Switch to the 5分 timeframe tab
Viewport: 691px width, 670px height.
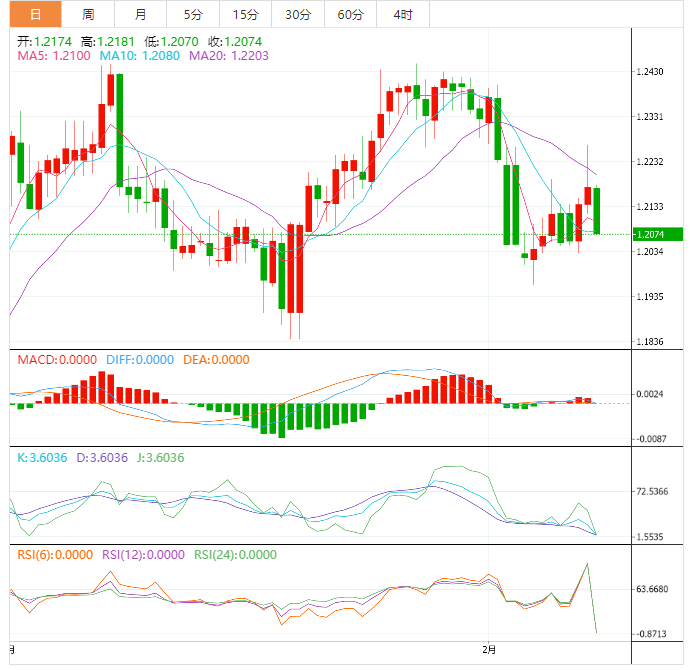point(192,14)
